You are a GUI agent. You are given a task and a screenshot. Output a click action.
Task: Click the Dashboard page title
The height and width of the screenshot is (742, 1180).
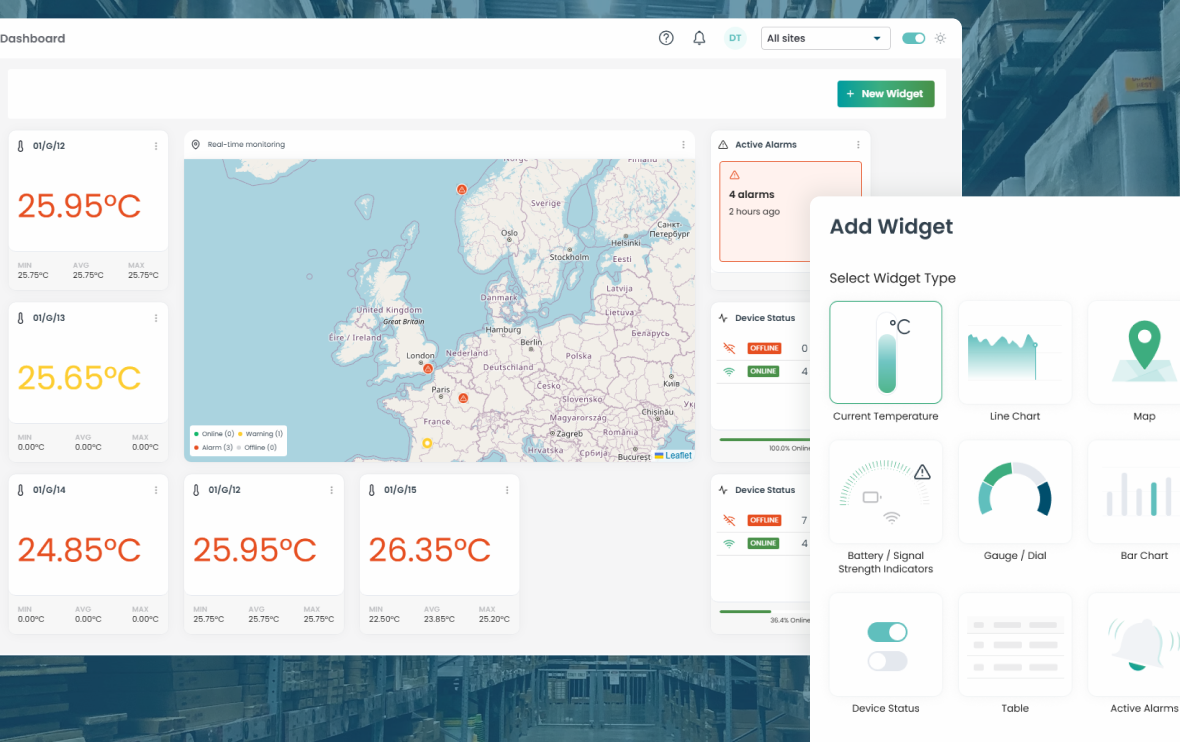click(32, 38)
